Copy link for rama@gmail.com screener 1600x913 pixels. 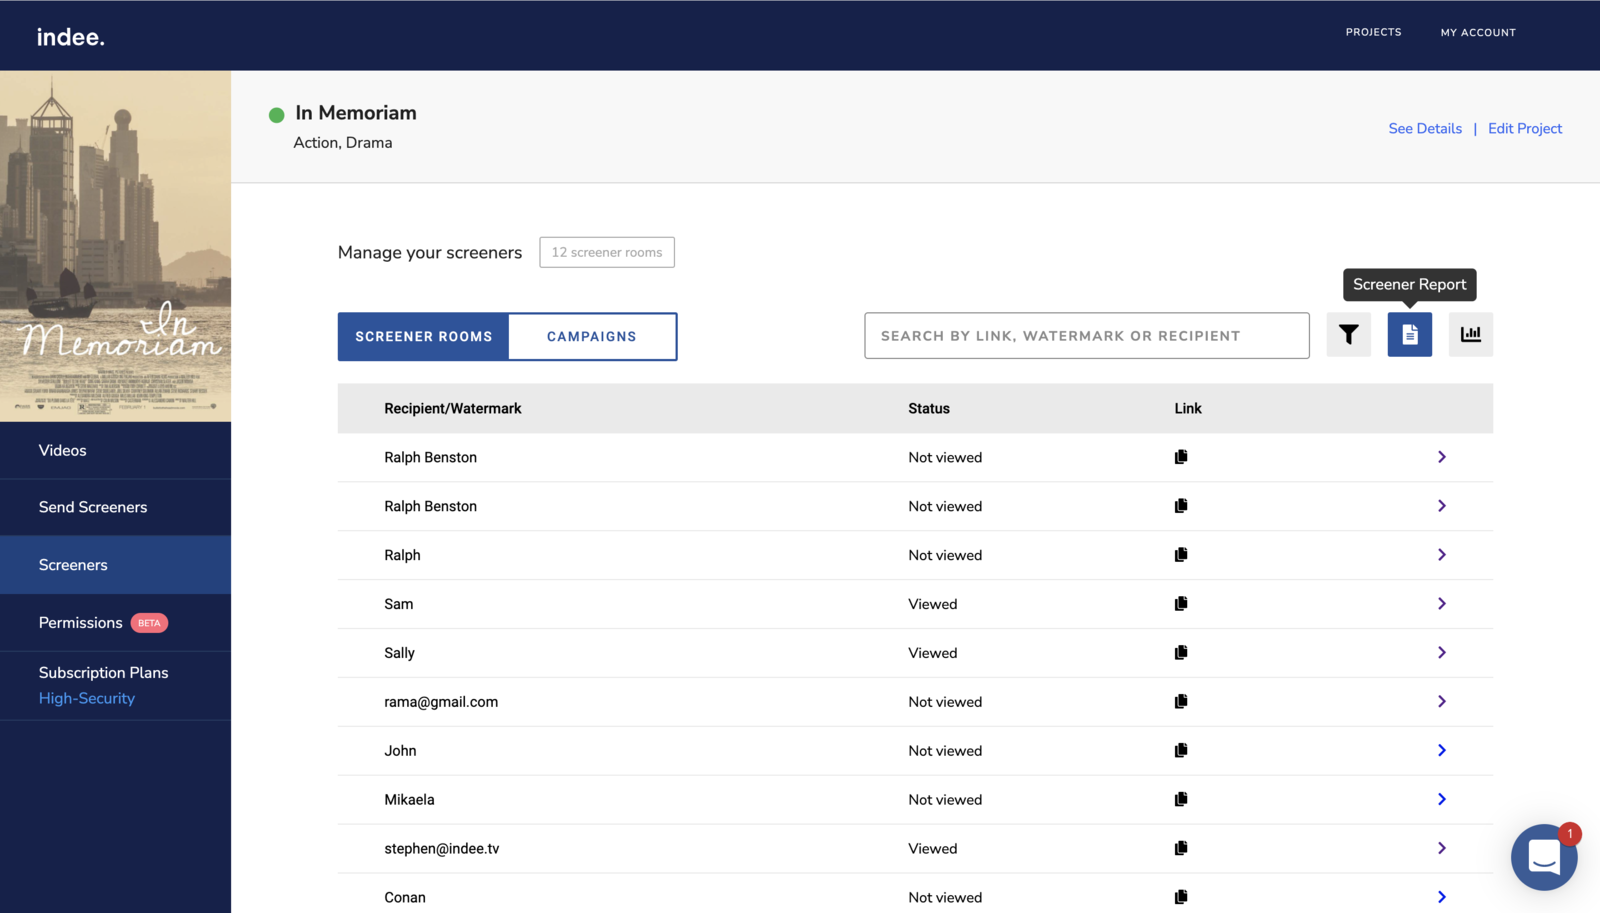pyautogui.click(x=1181, y=702)
